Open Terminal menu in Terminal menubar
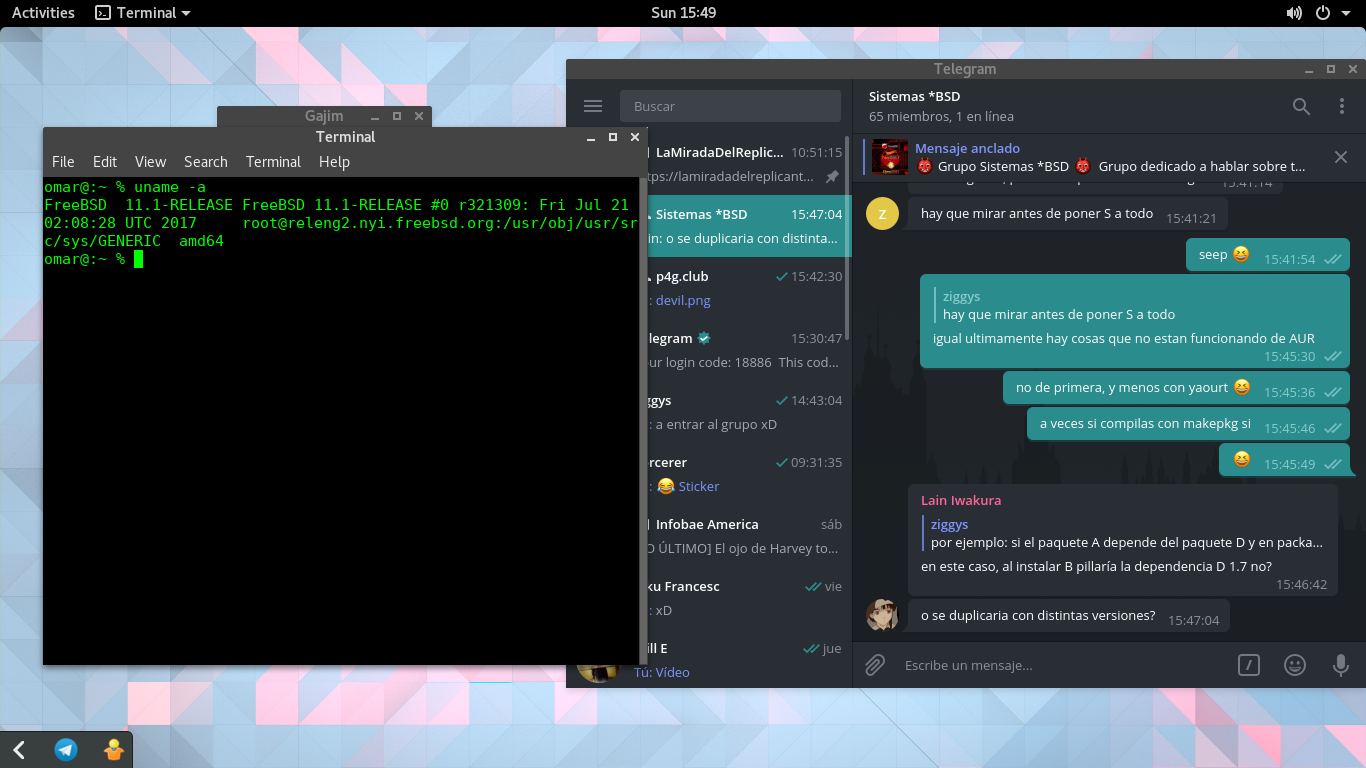The image size is (1366, 768). pos(273,161)
